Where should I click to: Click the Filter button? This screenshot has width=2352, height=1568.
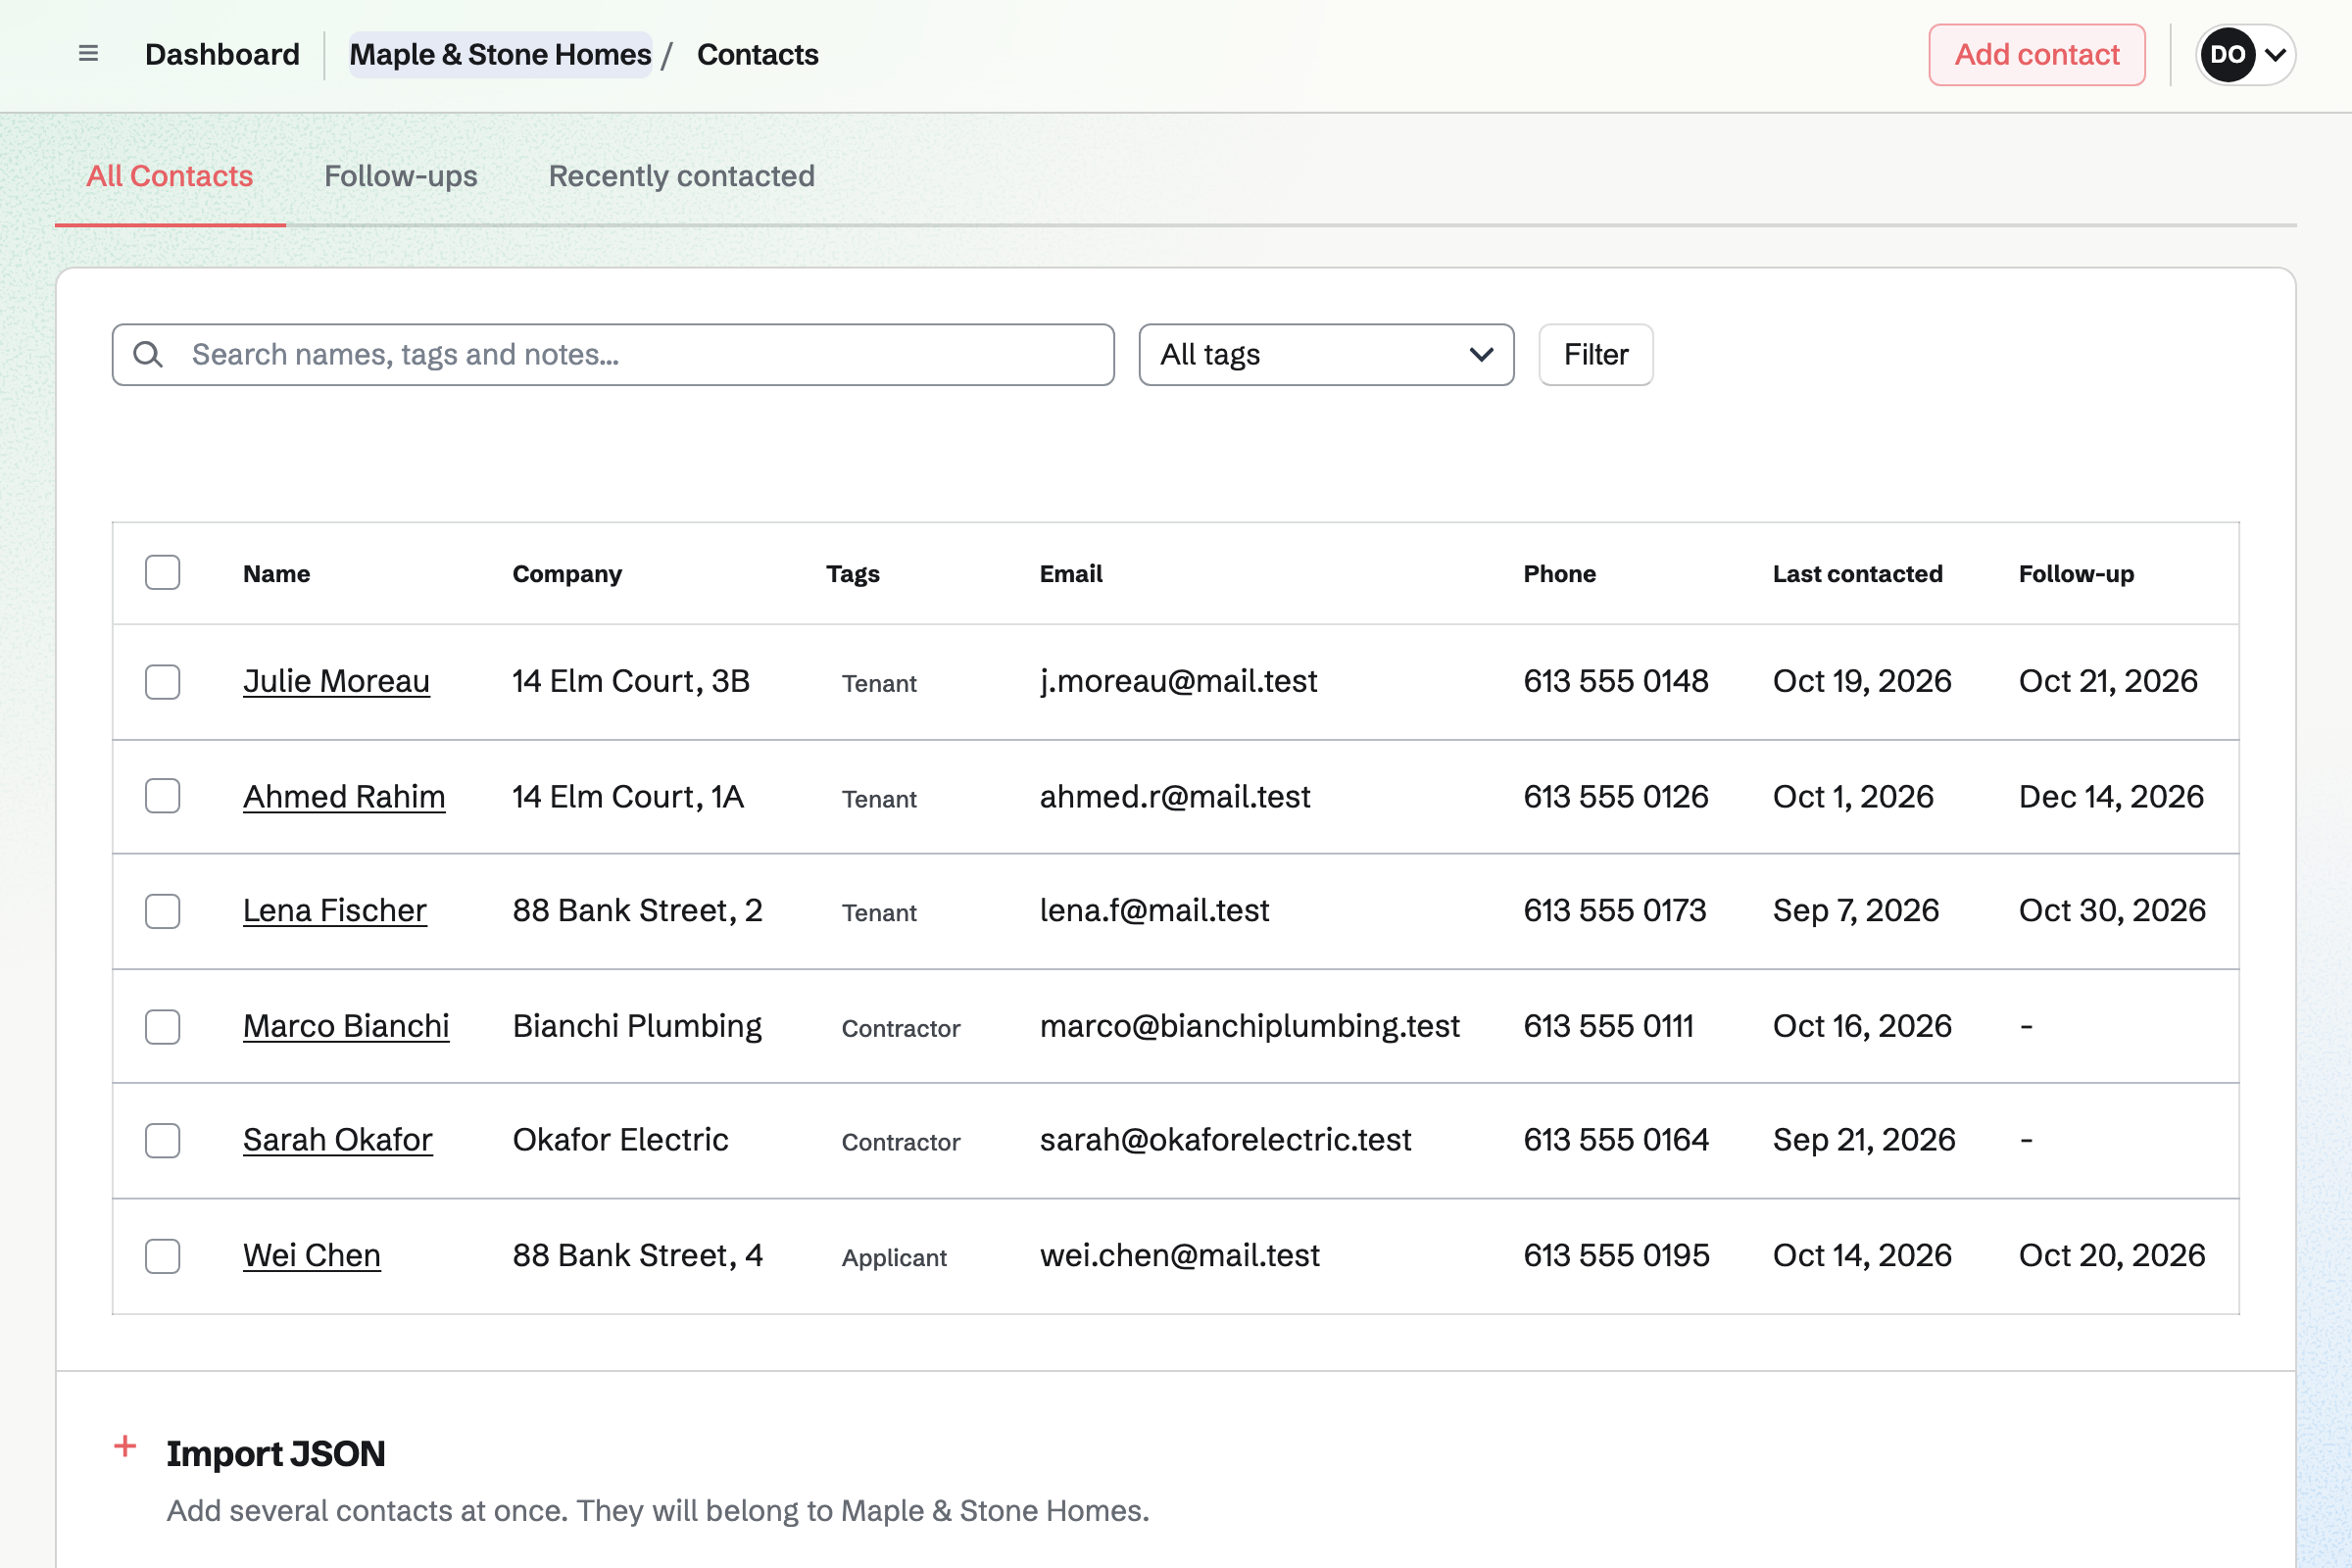click(1596, 354)
